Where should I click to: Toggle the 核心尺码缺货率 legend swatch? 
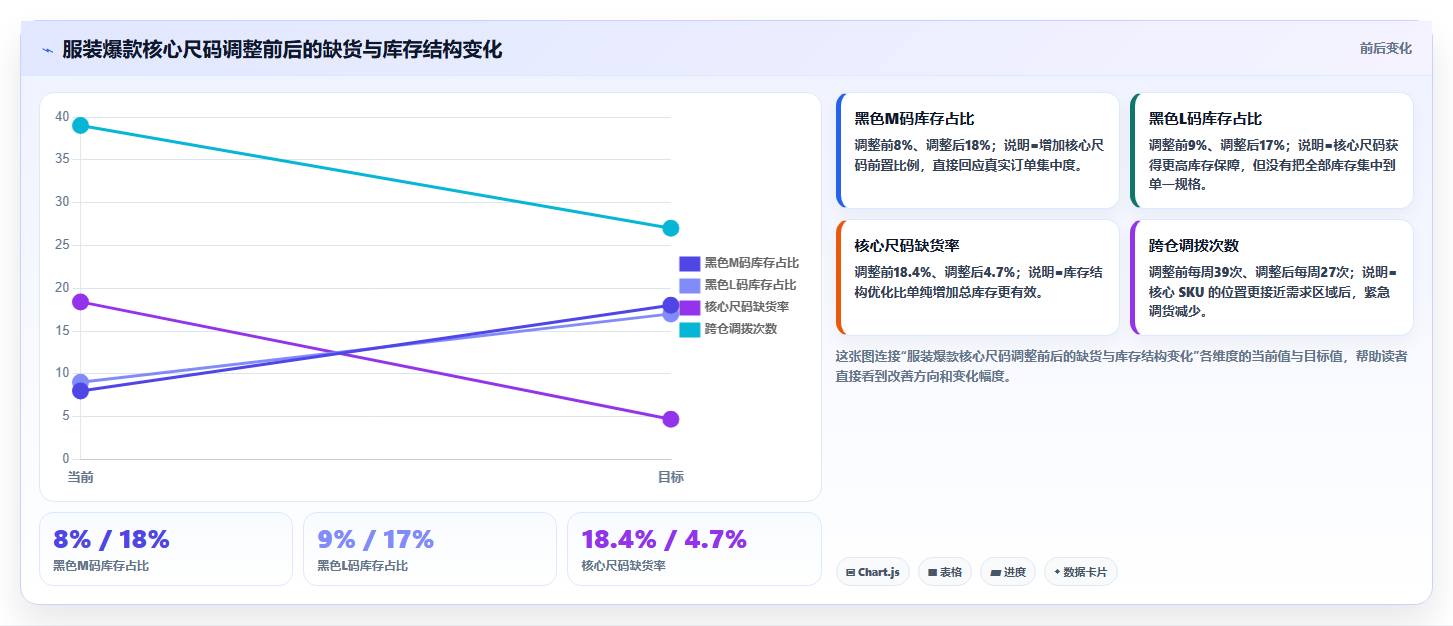(689, 307)
